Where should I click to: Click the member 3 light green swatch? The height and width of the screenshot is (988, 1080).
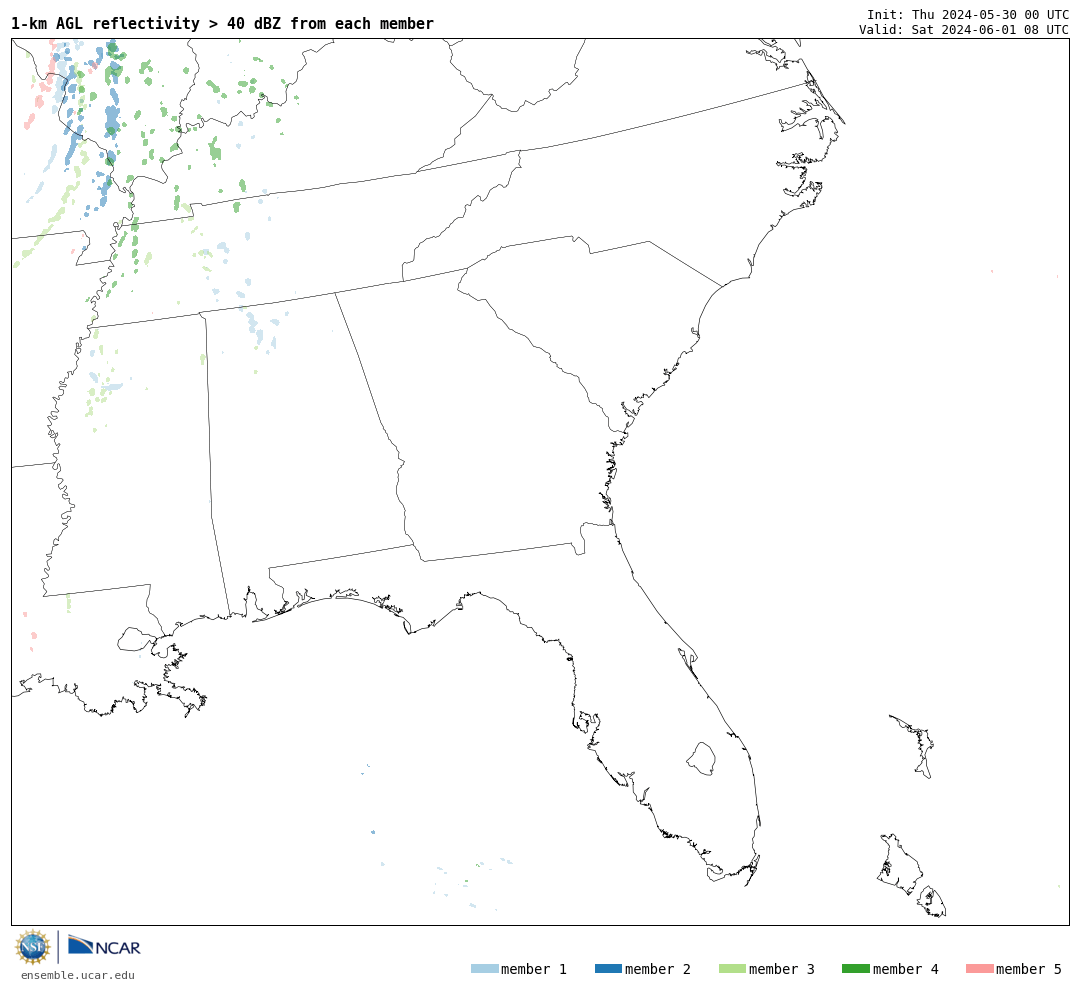[732, 968]
